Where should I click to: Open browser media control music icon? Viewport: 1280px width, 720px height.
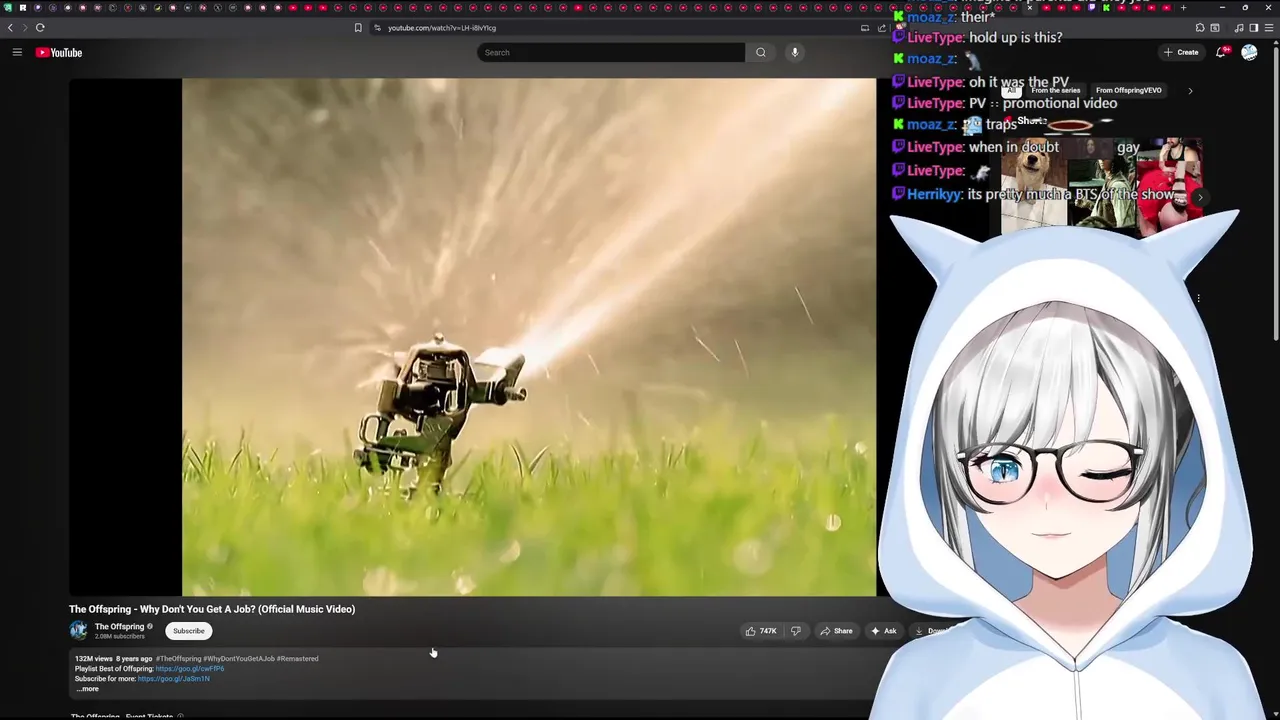(1240, 27)
